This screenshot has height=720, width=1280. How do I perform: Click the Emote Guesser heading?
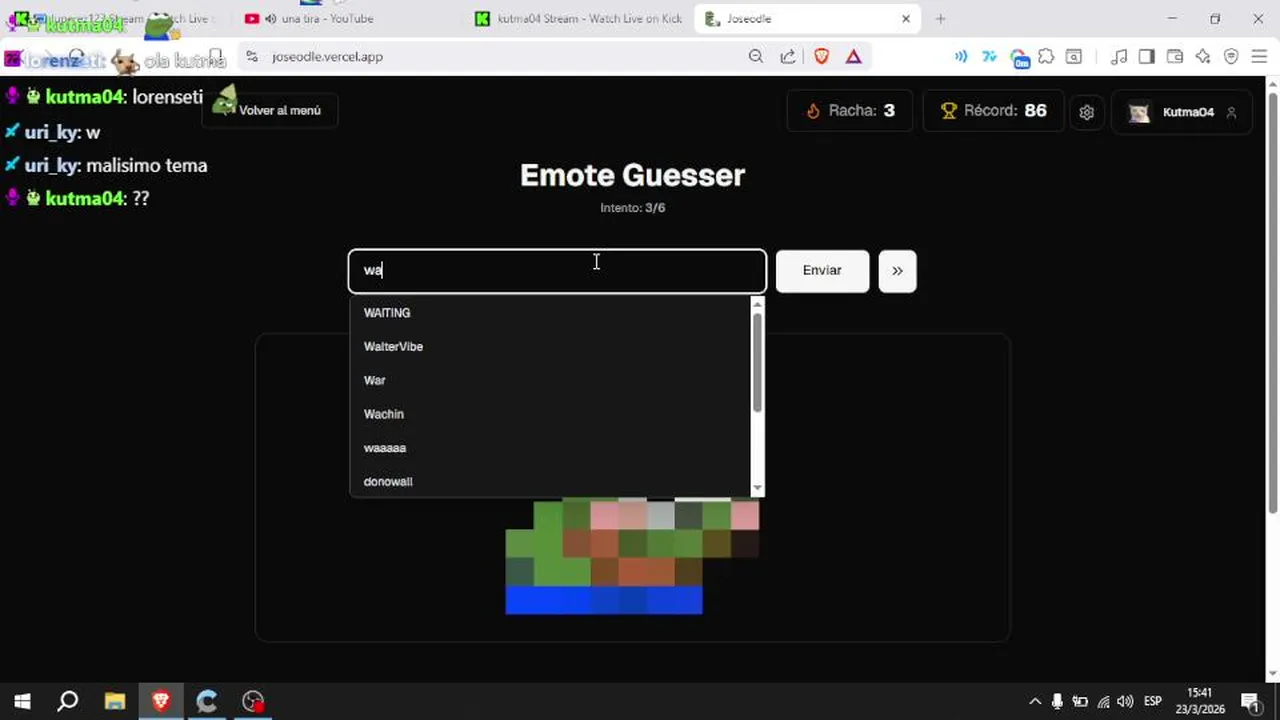[x=633, y=175]
